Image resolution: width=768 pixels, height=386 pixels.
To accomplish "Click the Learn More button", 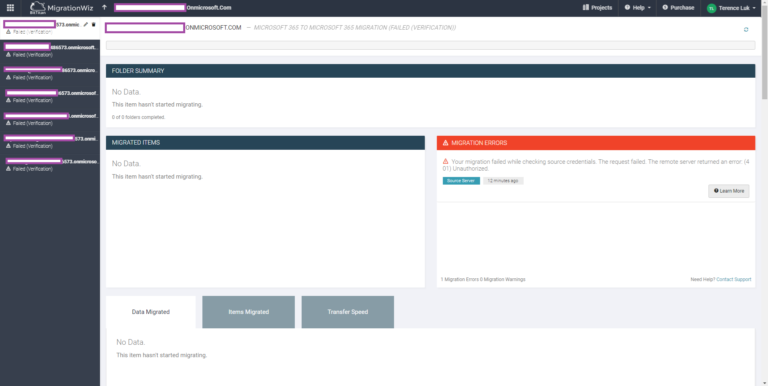I will click(728, 191).
